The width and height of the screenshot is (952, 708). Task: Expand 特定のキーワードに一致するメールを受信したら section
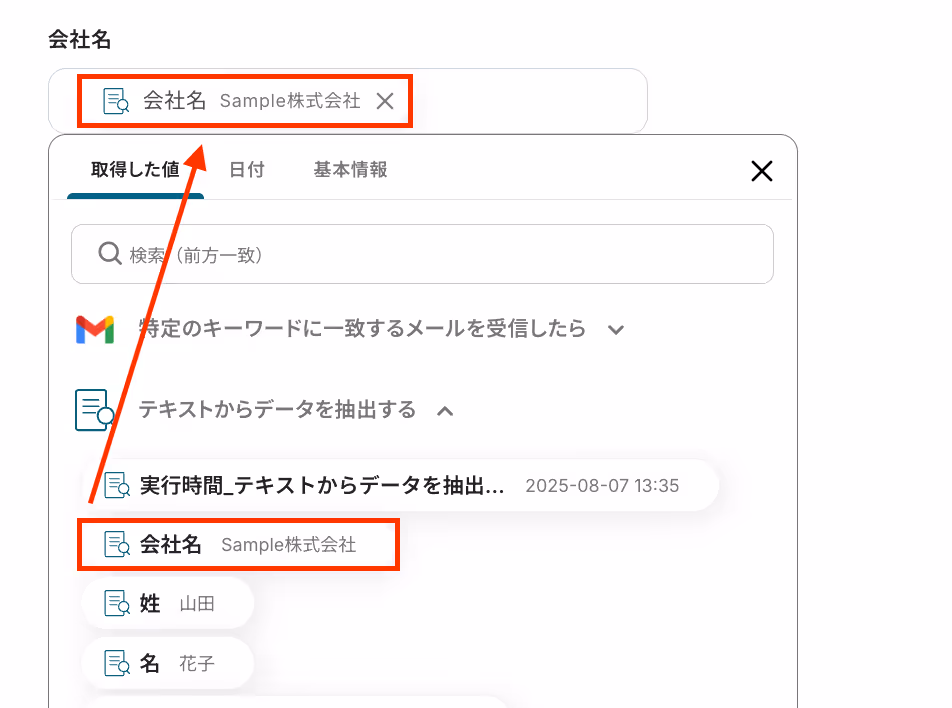(x=616, y=330)
